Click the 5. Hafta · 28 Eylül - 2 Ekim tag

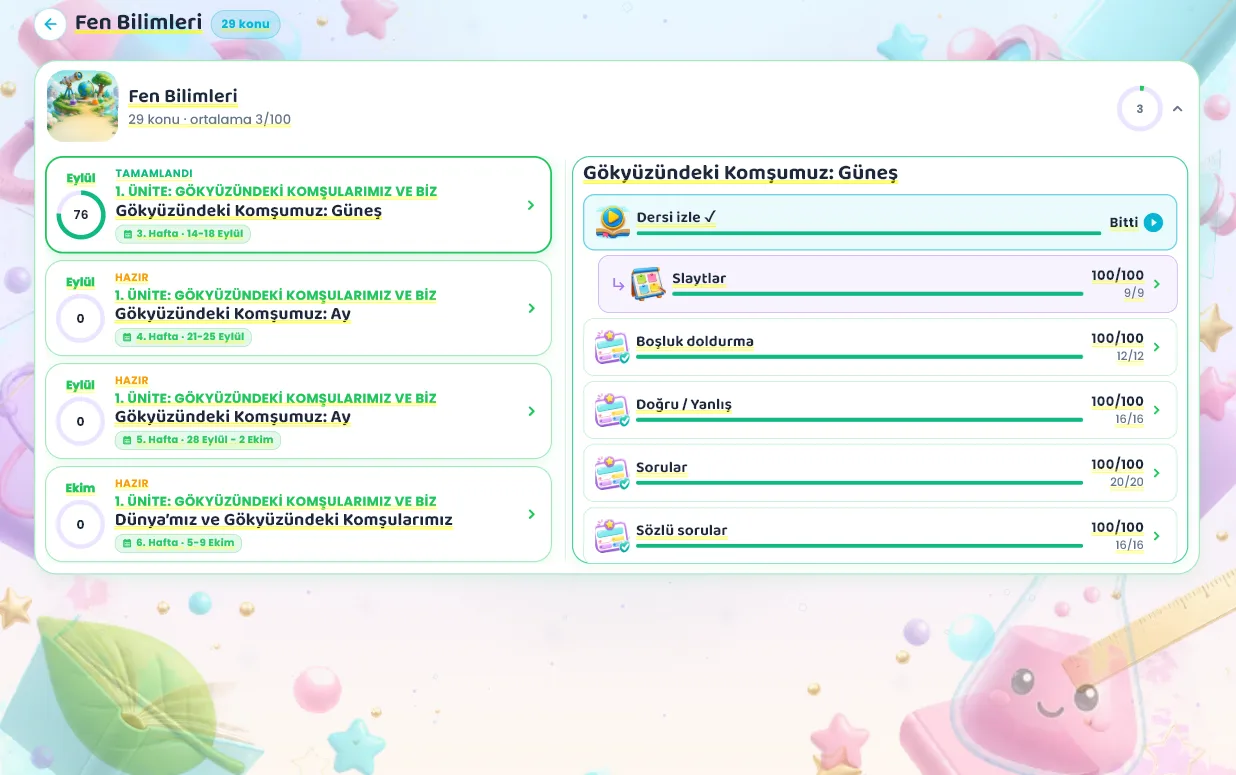point(198,440)
